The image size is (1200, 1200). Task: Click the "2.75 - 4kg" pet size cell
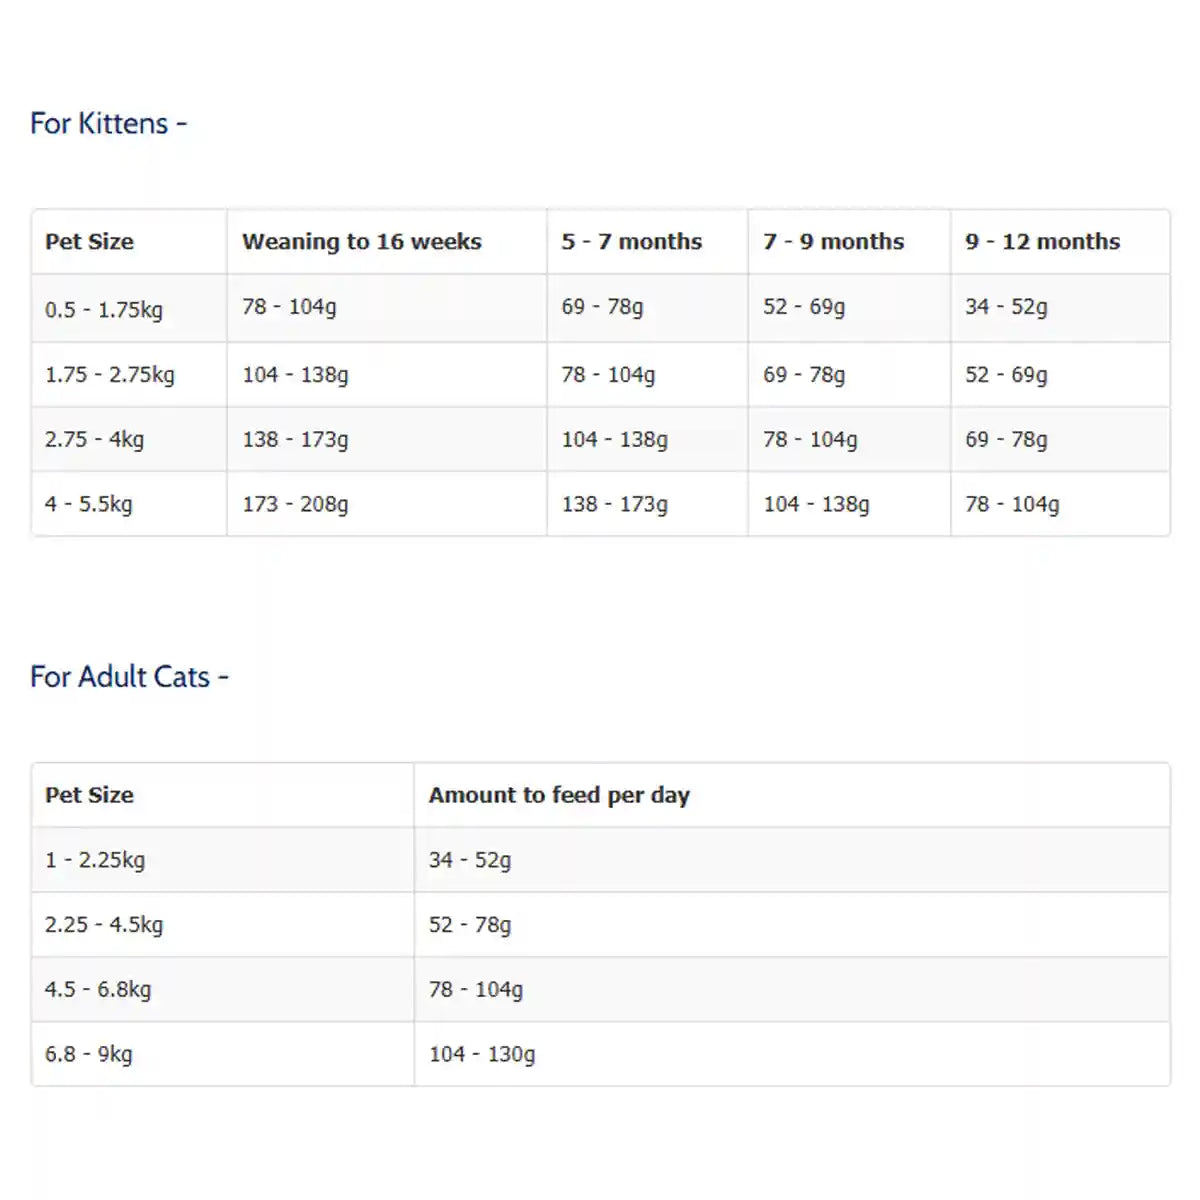point(94,440)
